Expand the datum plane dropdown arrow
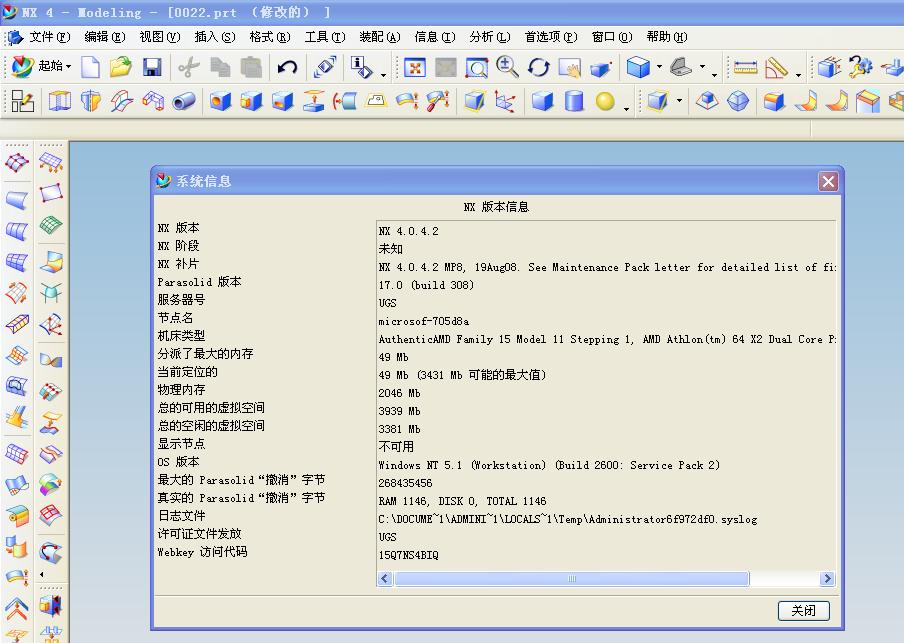 click(x=679, y=101)
